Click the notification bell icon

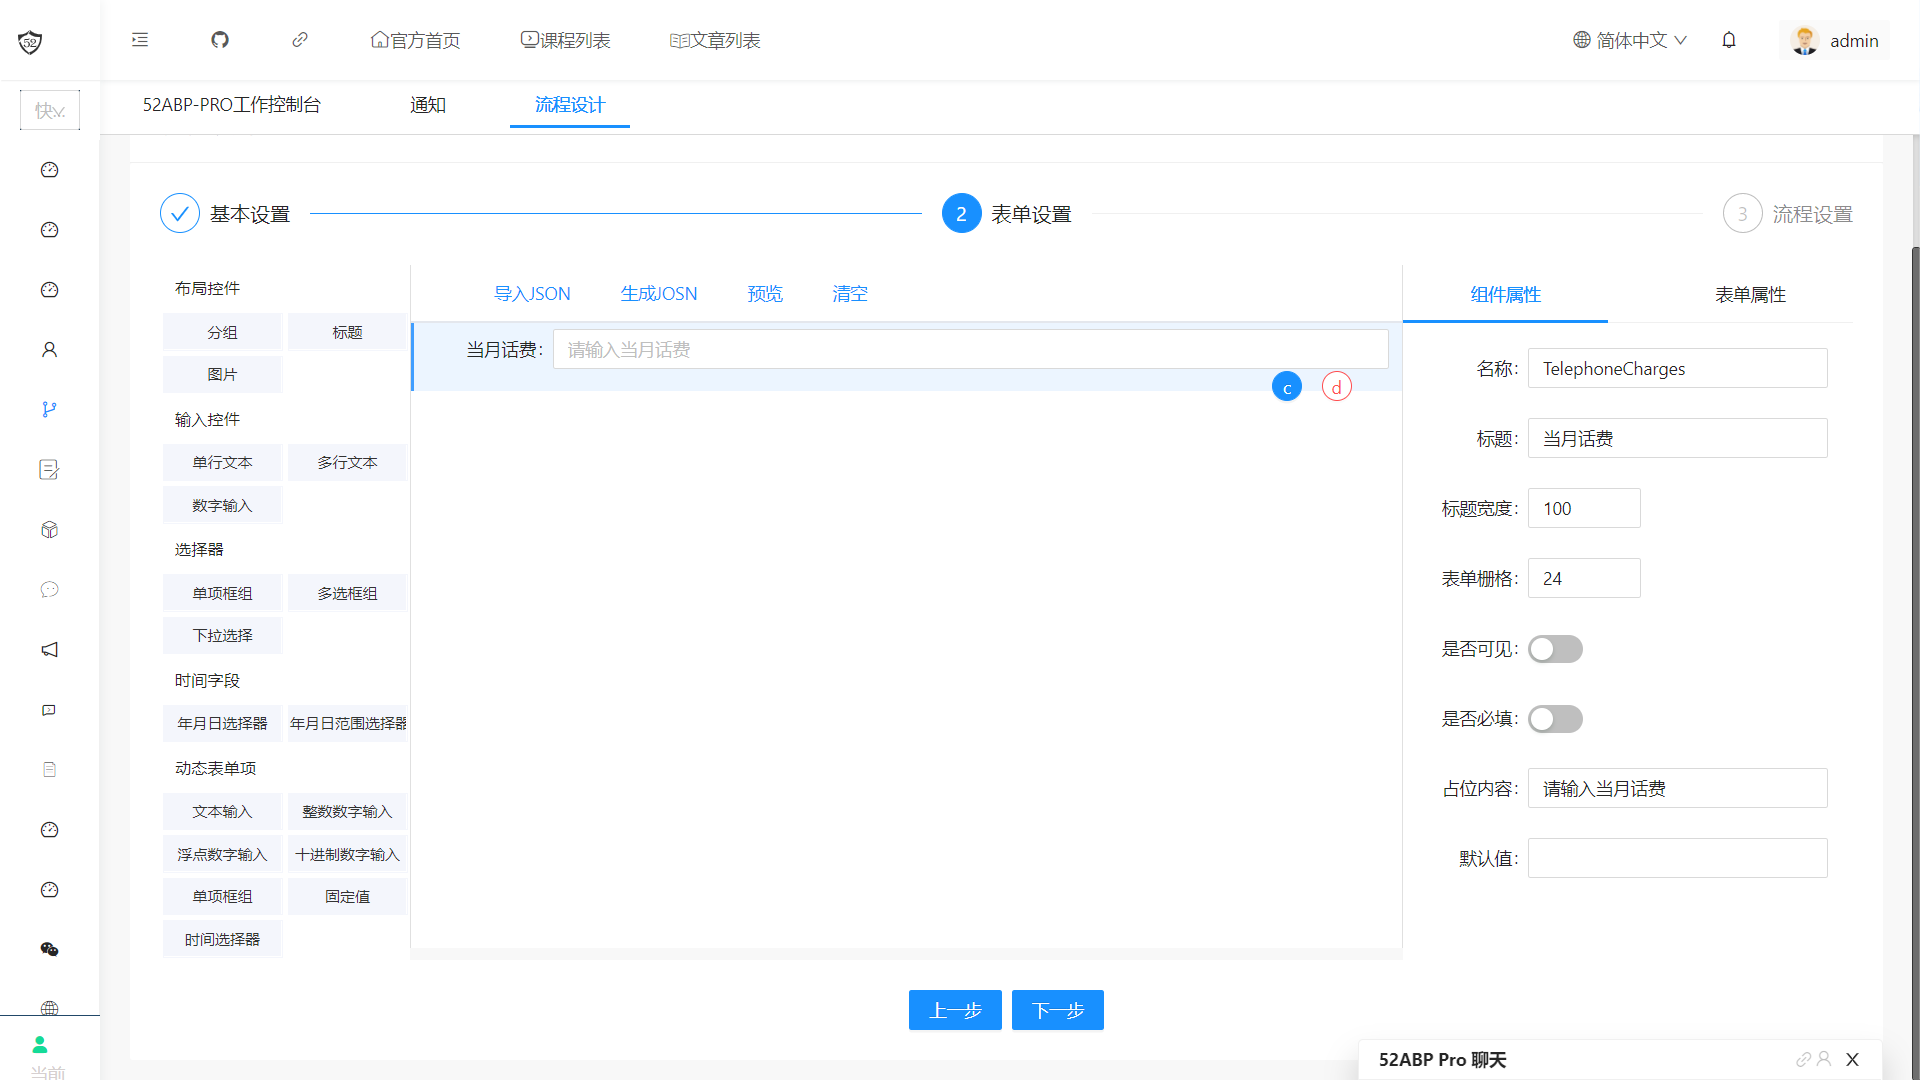(1729, 40)
